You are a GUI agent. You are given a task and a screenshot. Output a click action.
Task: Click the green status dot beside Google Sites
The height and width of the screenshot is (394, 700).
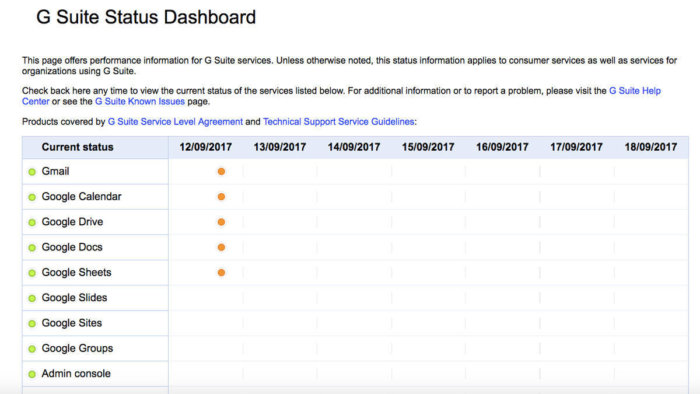32,323
